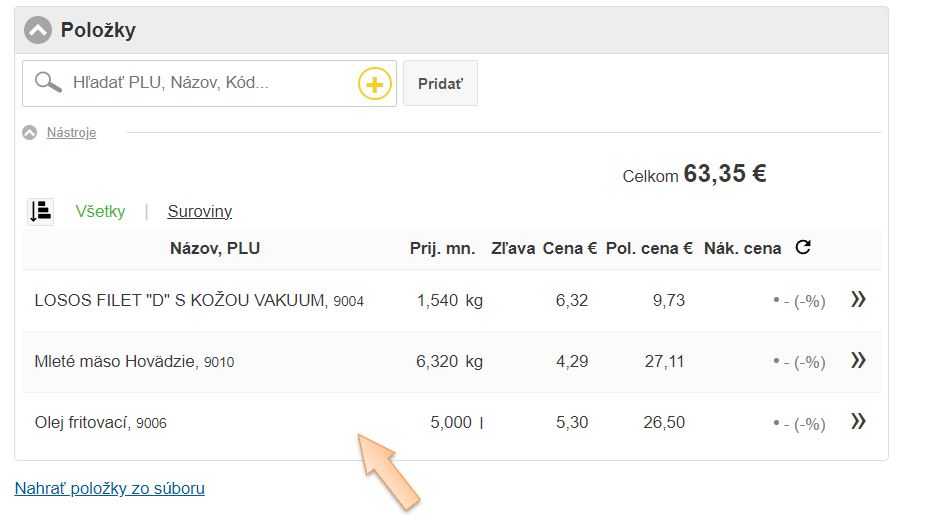The height and width of the screenshot is (530, 926).
Task: Open the Nástroje link
Action: point(71,133)
